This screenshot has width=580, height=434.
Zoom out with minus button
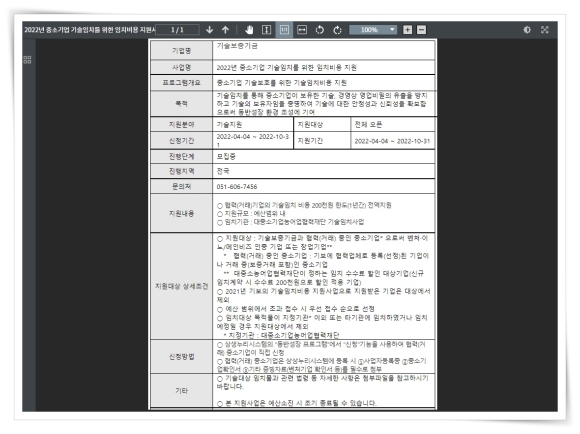421,30
